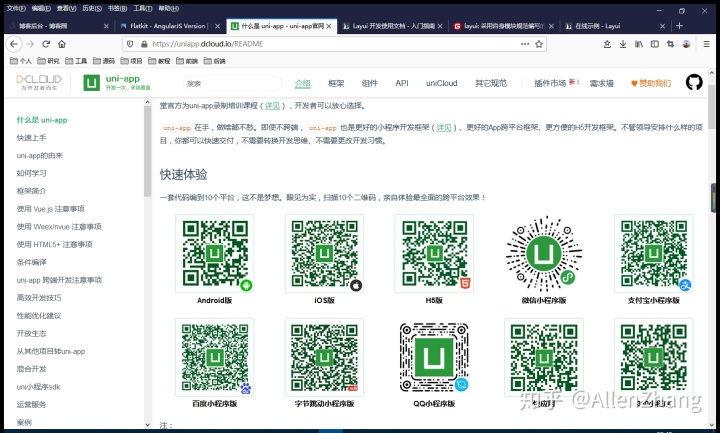The image size is (720, 433).
Task: Open uni小程序sdk in the sidebar
Action: click(x=38, y=387)
